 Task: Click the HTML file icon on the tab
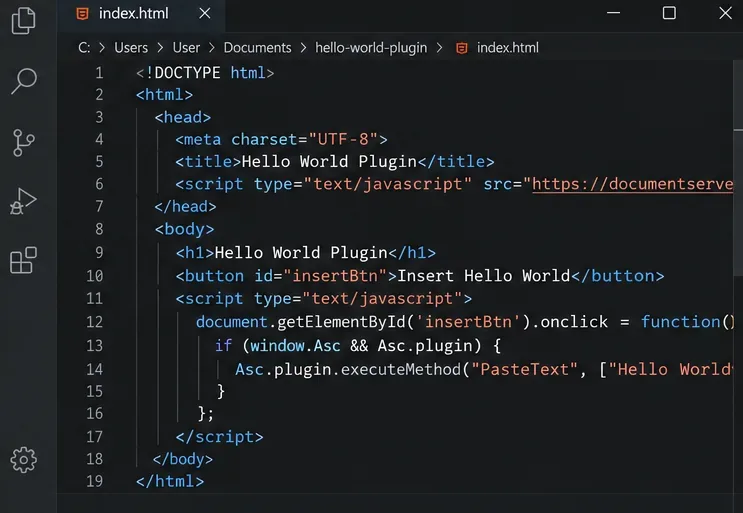pyautogui.click(x=82, y=14)
